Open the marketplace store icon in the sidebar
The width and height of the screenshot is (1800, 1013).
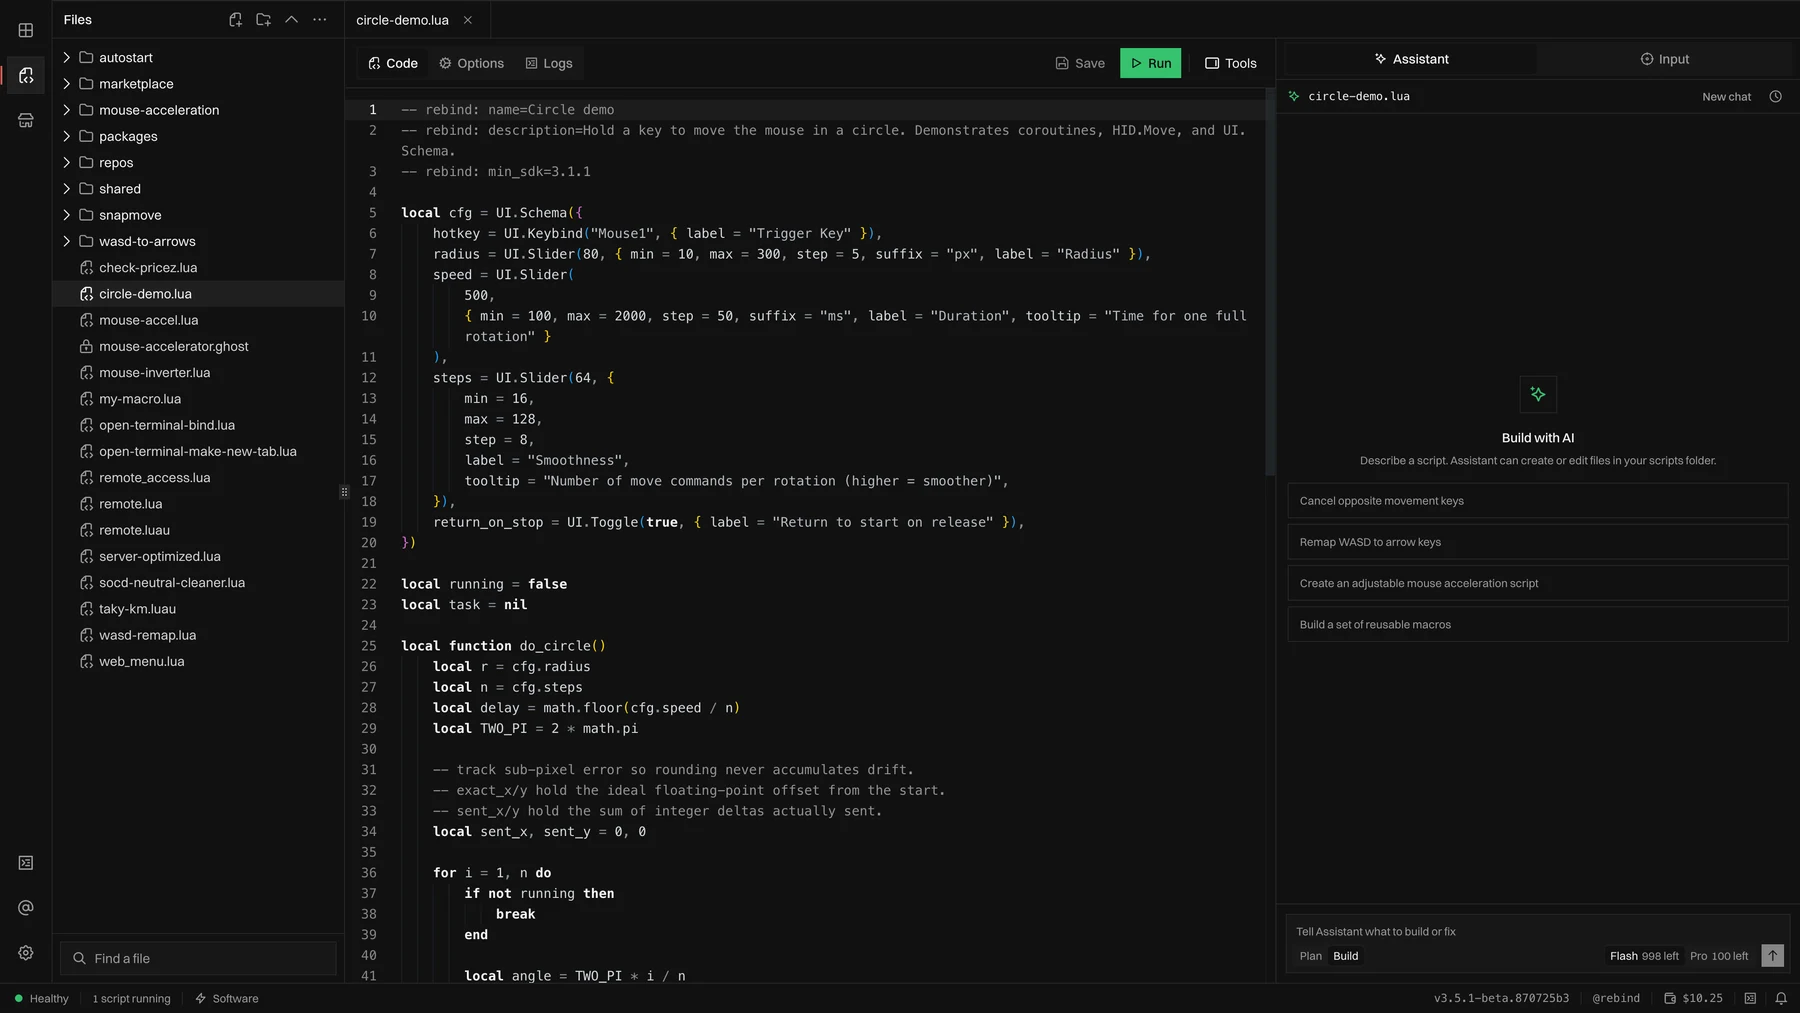(26, 120)
